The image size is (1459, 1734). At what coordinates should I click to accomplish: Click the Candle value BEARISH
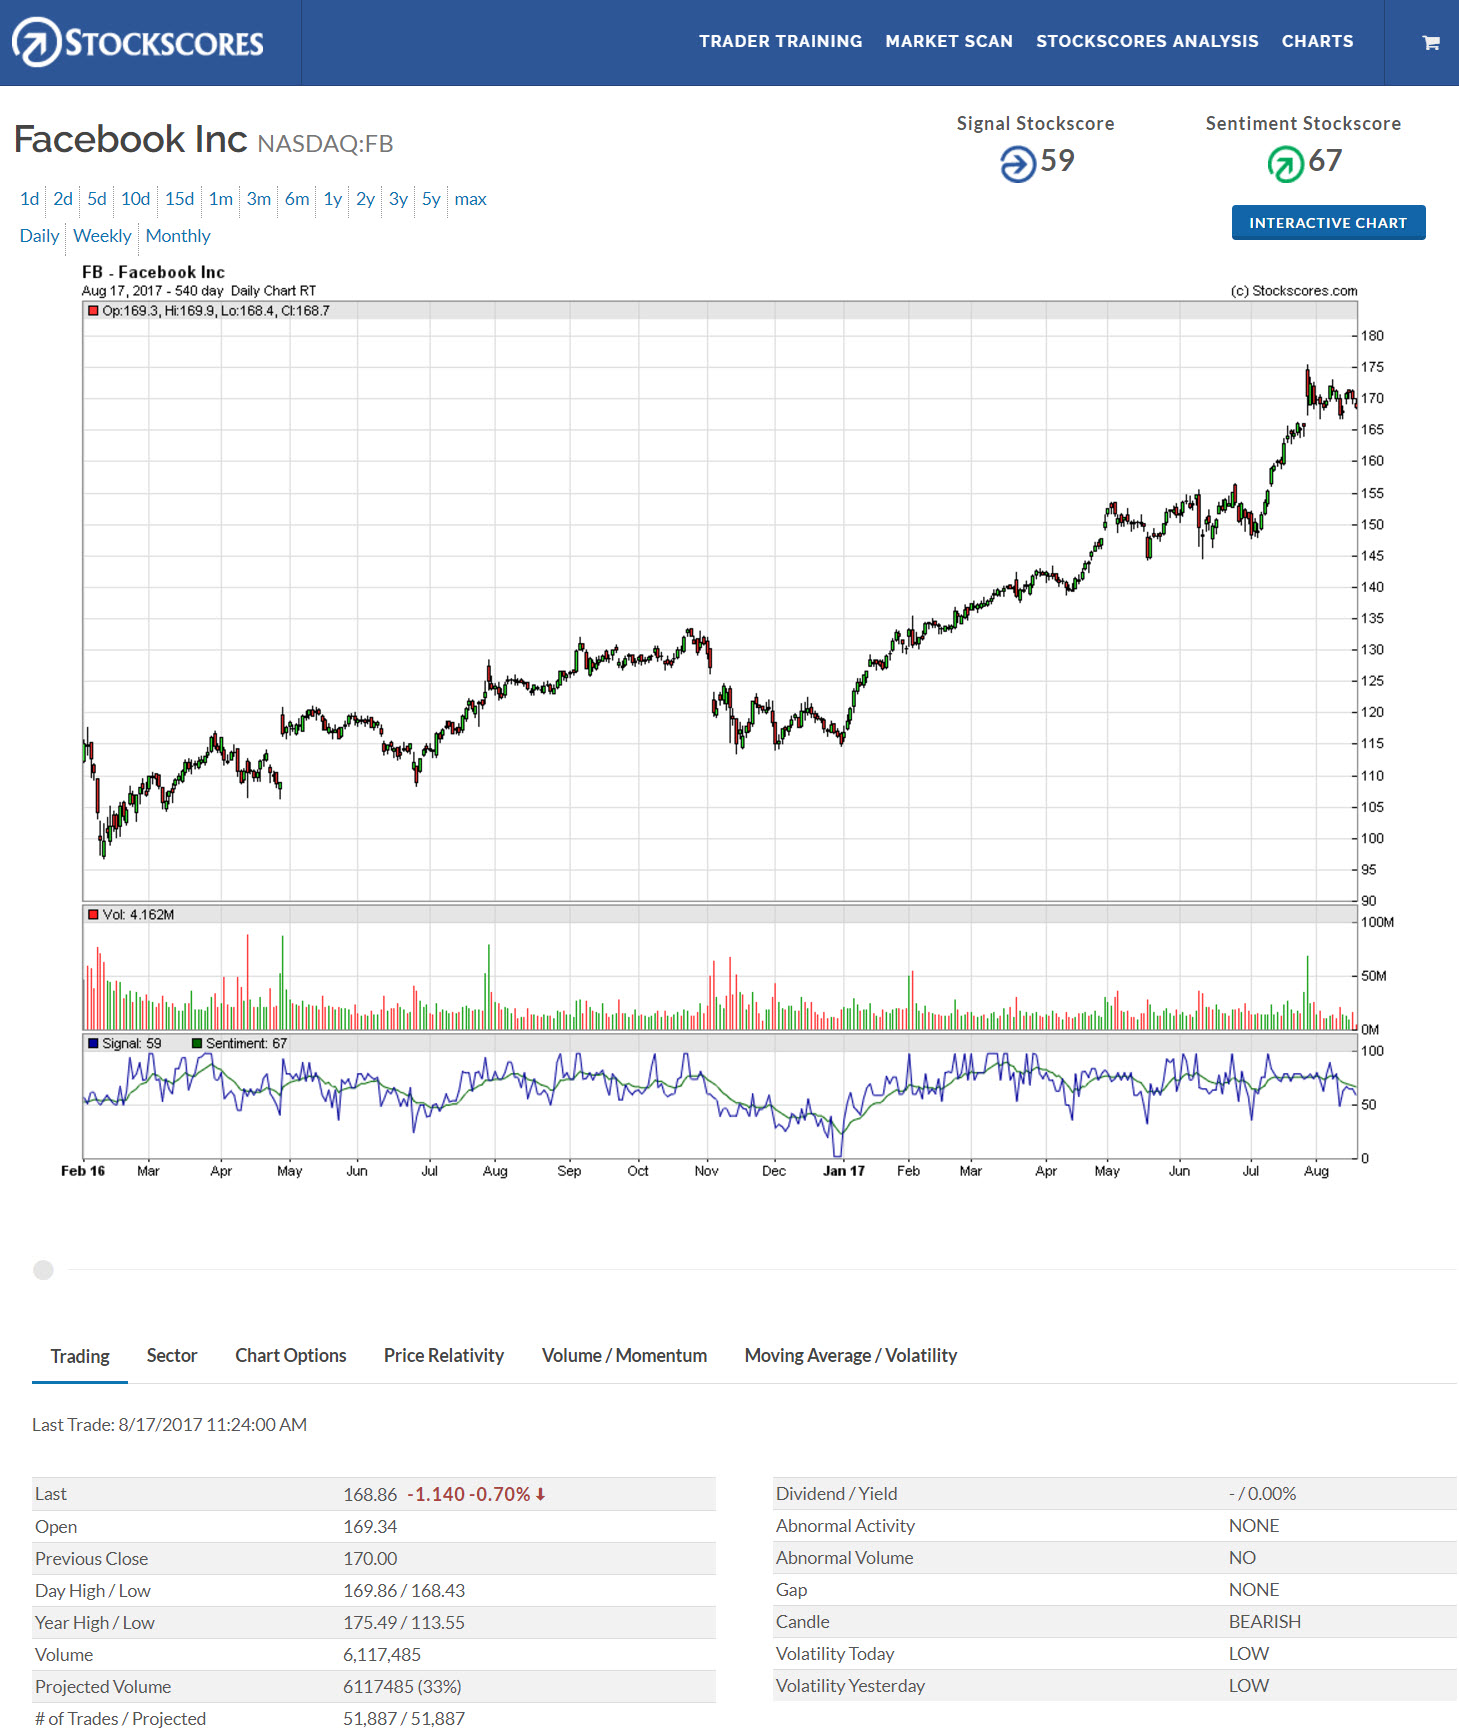[1265, 1622]
